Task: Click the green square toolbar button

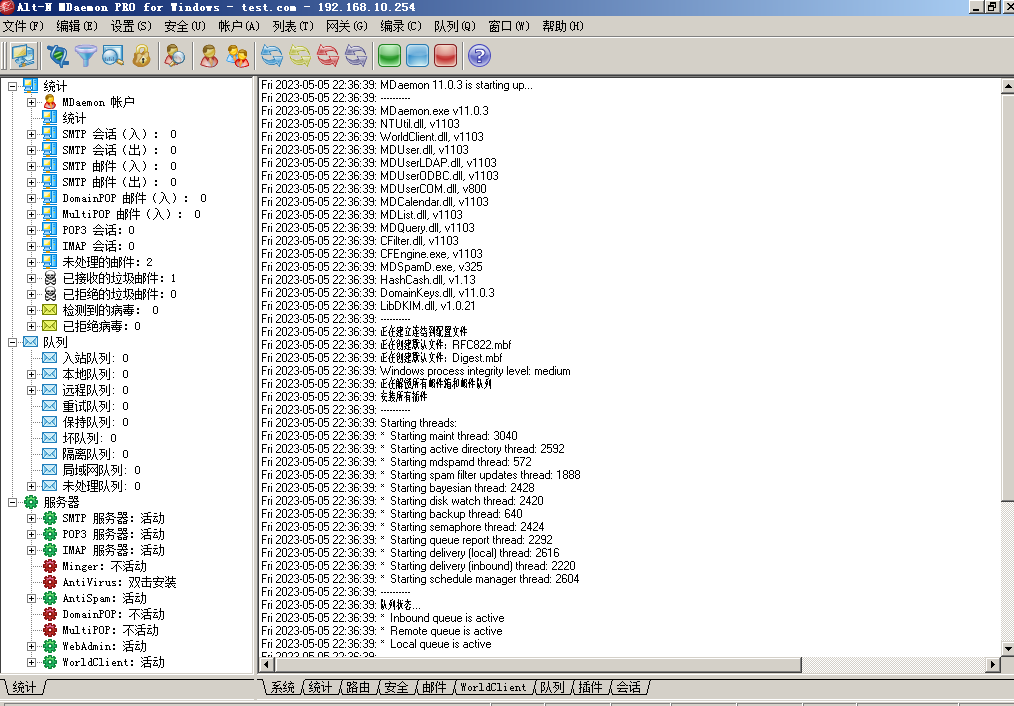Action: click(x=389, y=56)
